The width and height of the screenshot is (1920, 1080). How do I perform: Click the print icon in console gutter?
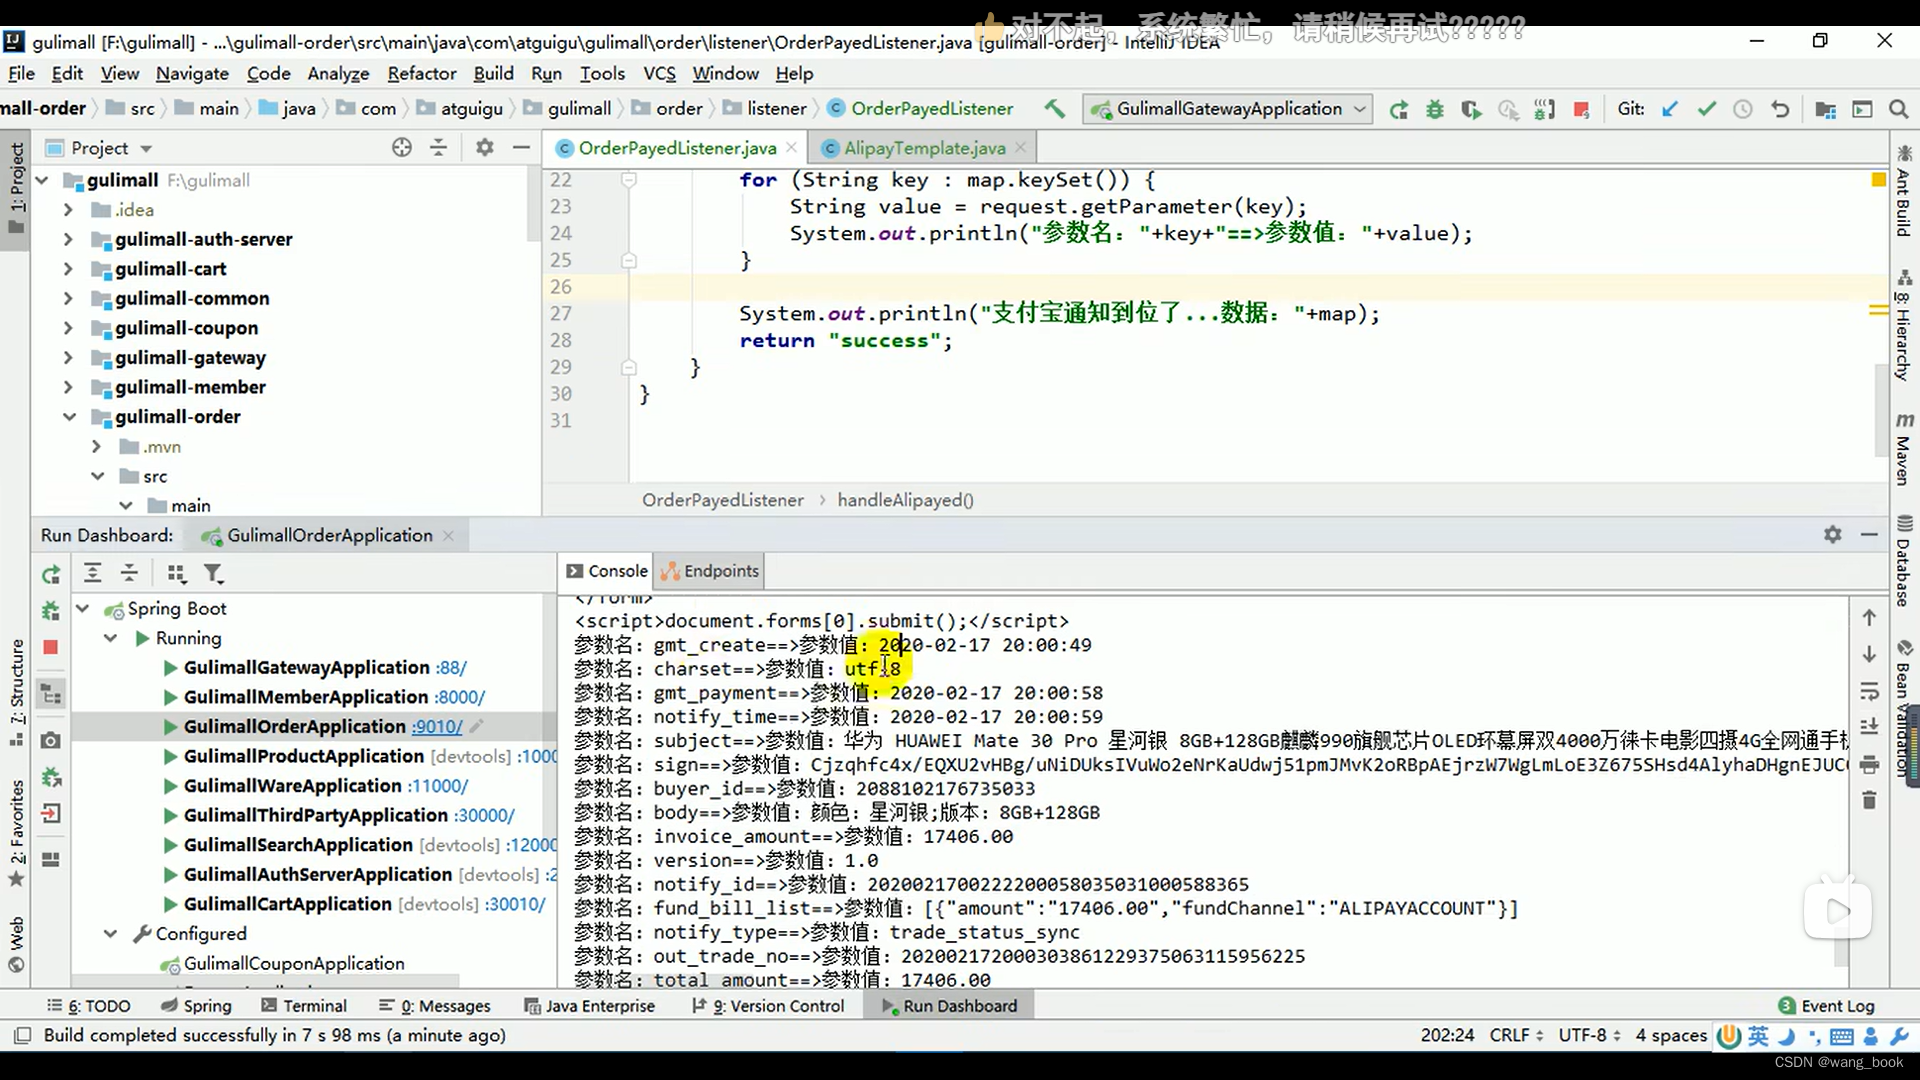pos(1869,765)
